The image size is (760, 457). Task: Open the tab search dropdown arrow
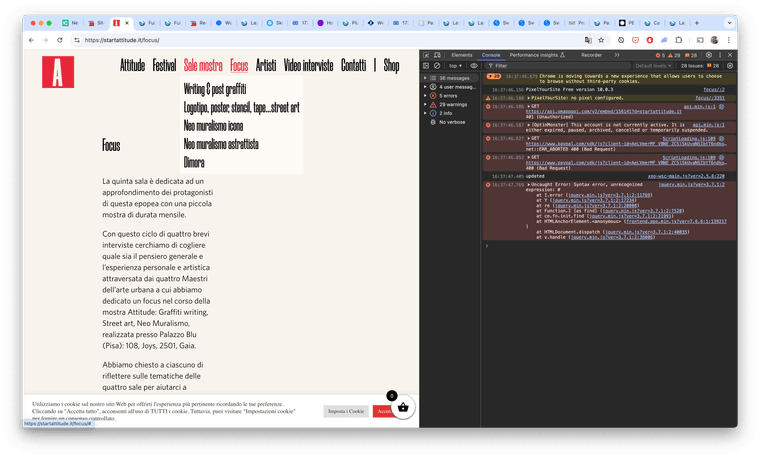tap(729, 23)
